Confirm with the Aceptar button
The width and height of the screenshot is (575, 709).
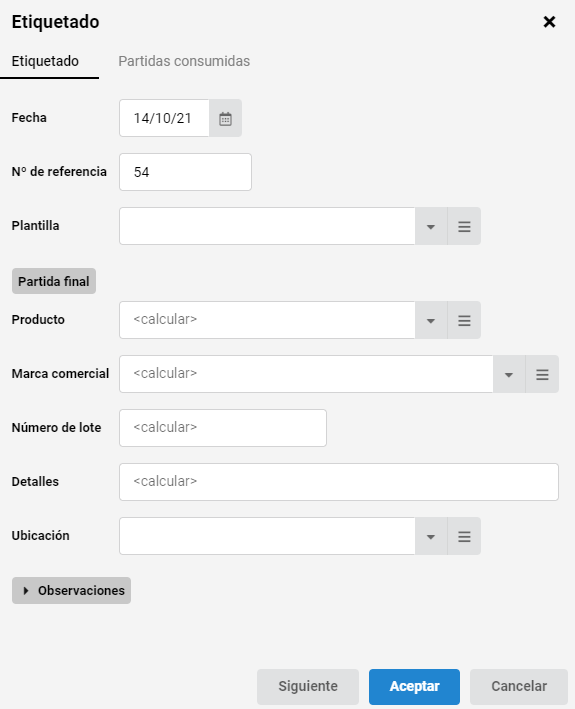click(x=415, y=686)
